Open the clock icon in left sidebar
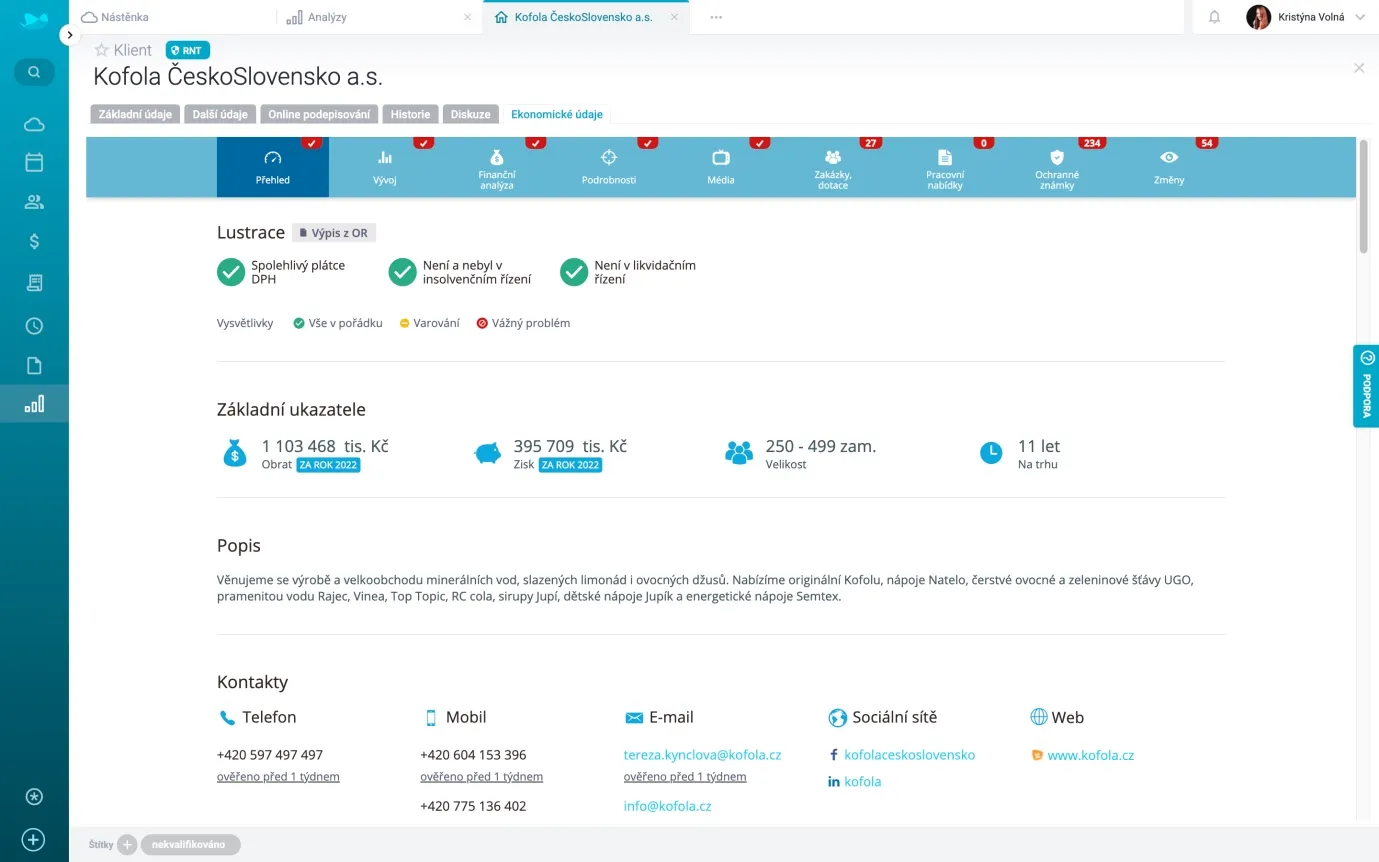Viewport: 1379px width, 862px height. (x=34, y=325)
